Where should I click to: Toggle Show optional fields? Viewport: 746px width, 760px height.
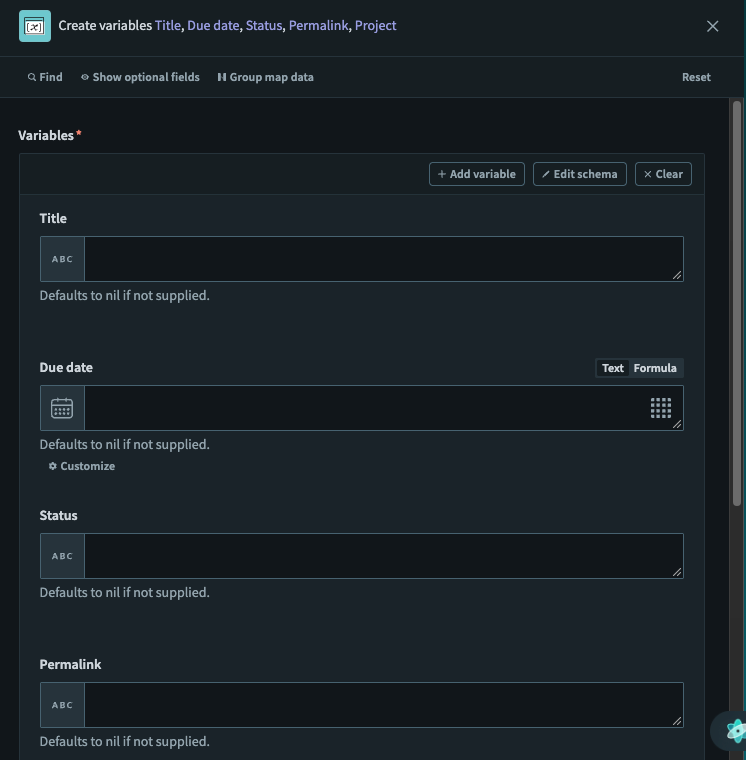(x=140, y=77)
